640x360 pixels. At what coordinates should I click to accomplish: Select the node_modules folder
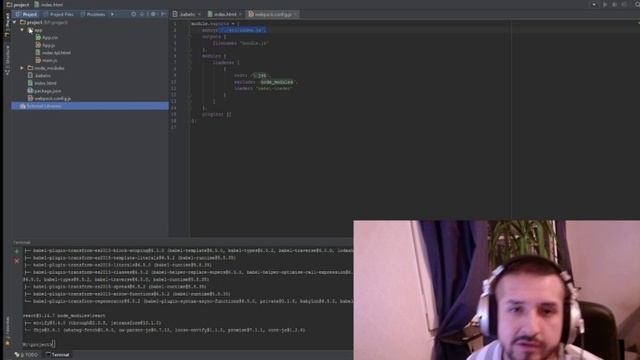coord(46,68)
